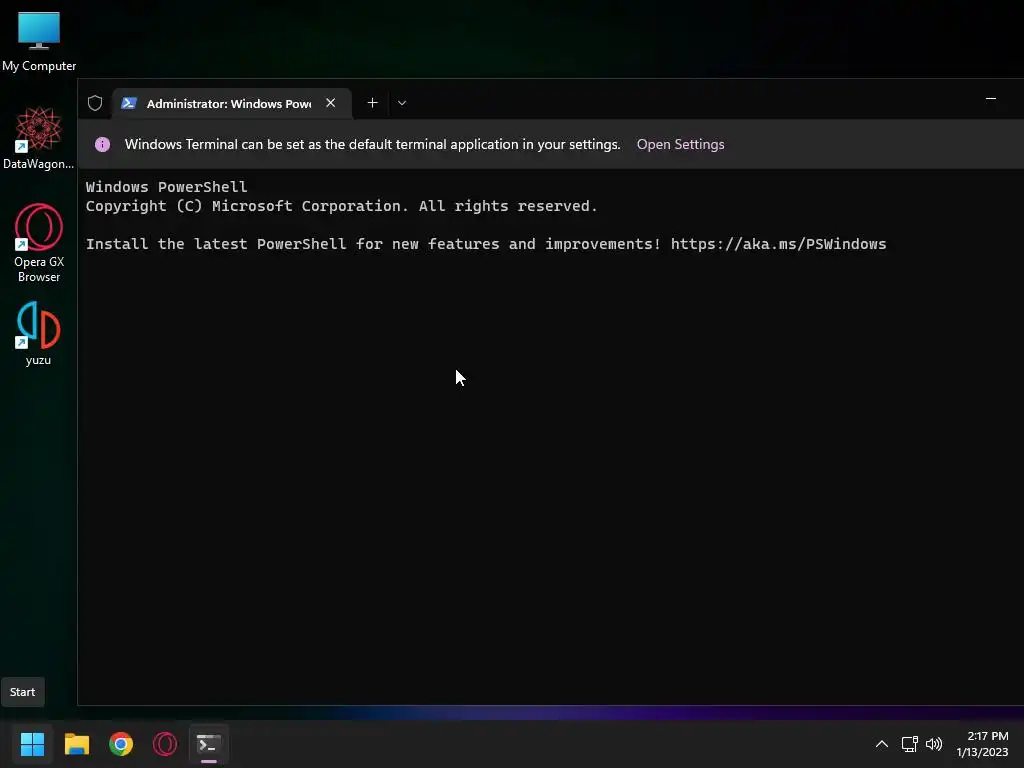Close the Windows PowerShell tab
1024x768 pixels.
pos(330,103)
